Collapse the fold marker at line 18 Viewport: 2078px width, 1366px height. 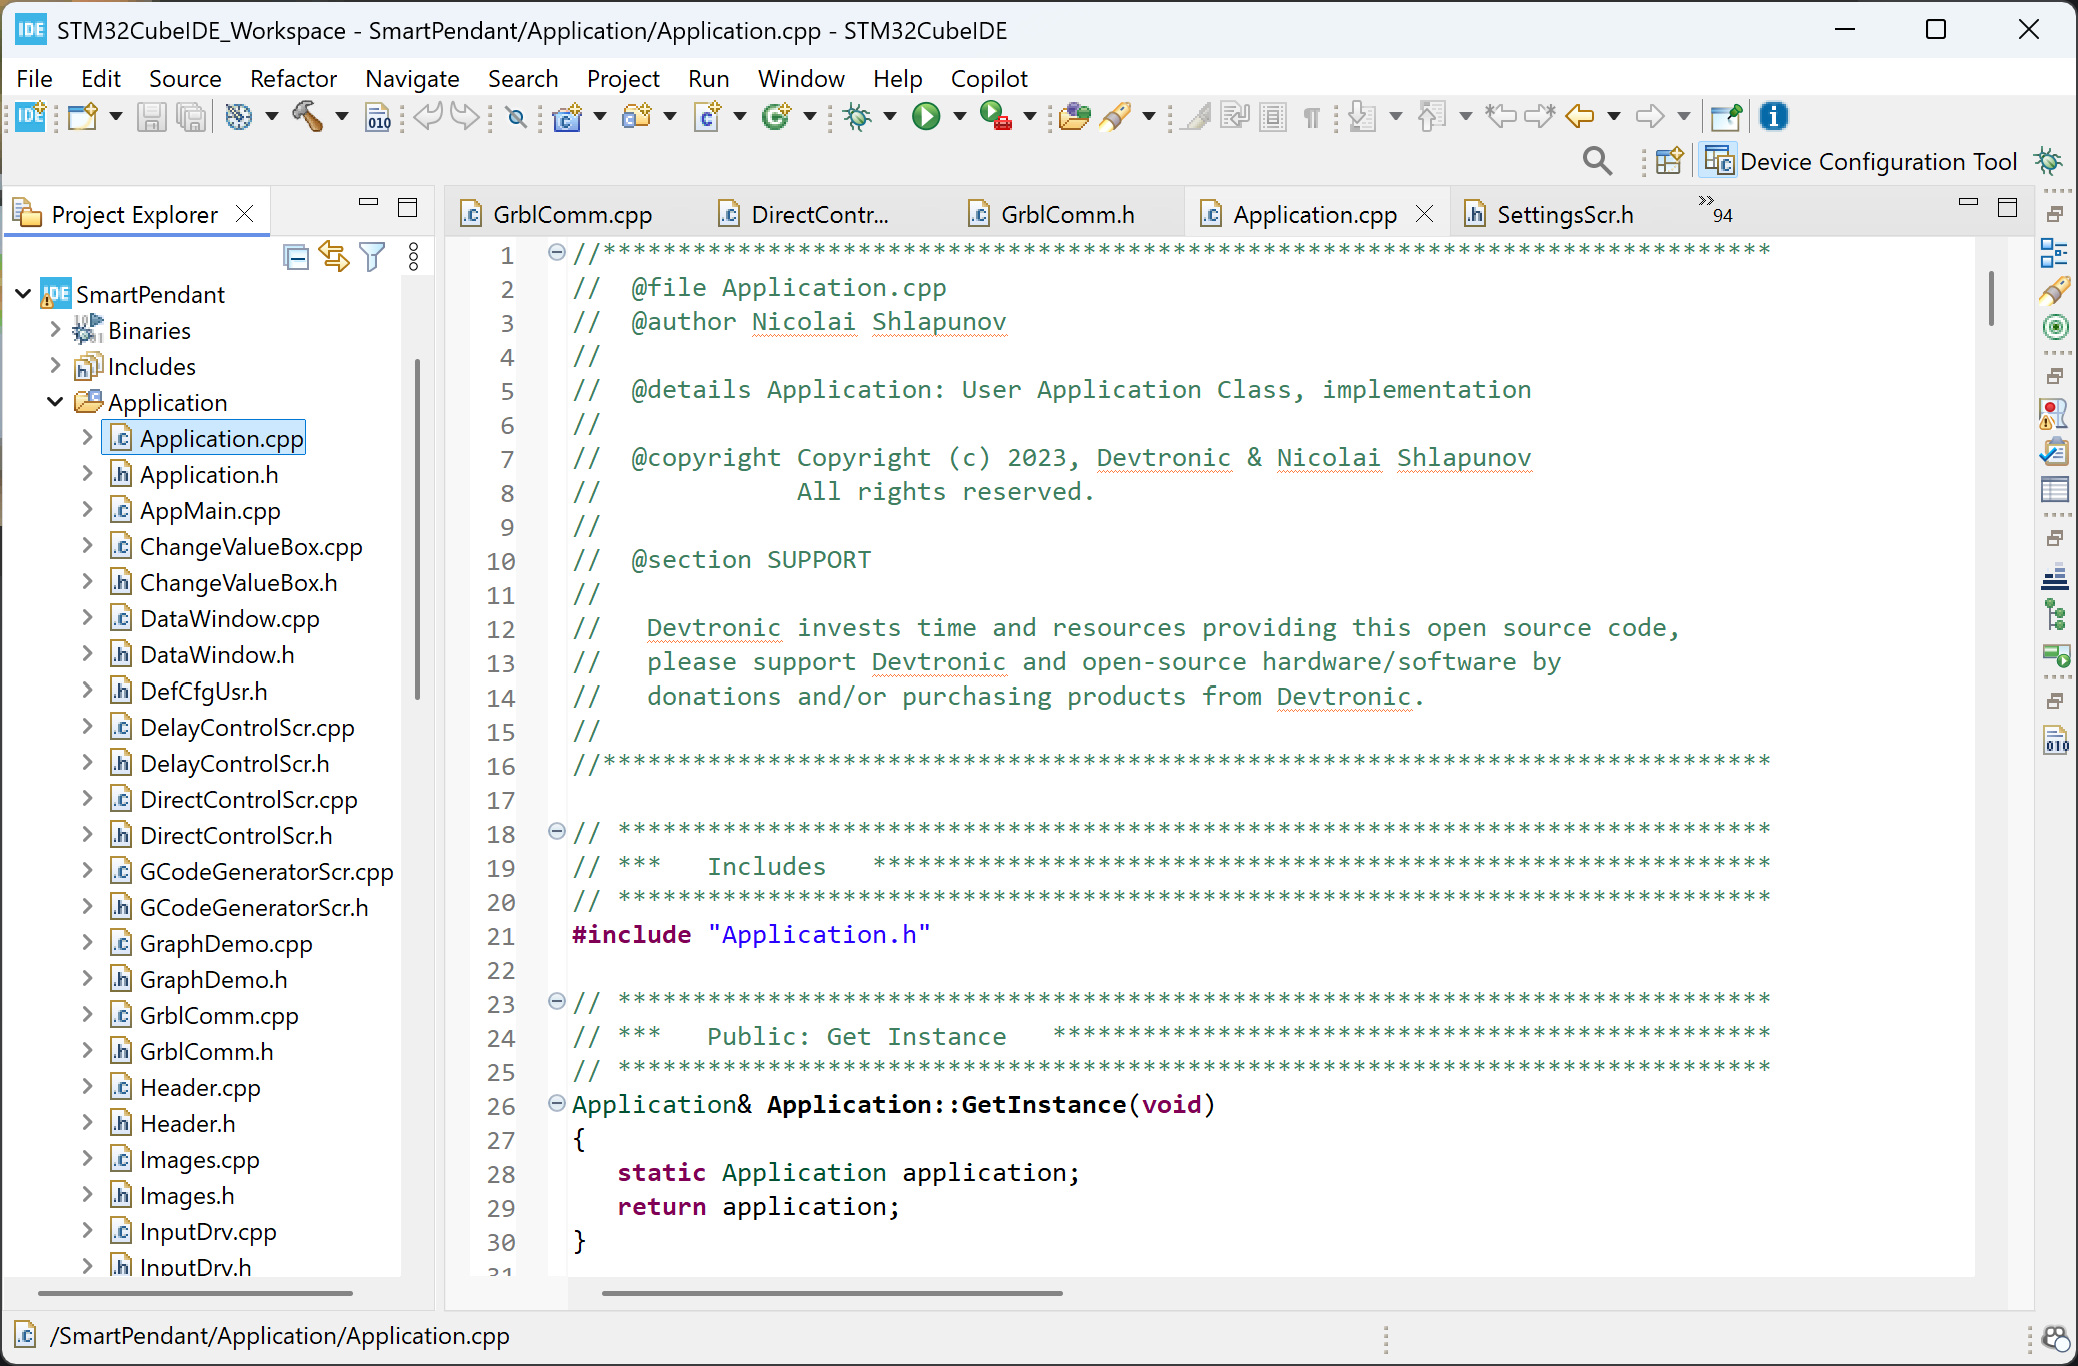557,831
